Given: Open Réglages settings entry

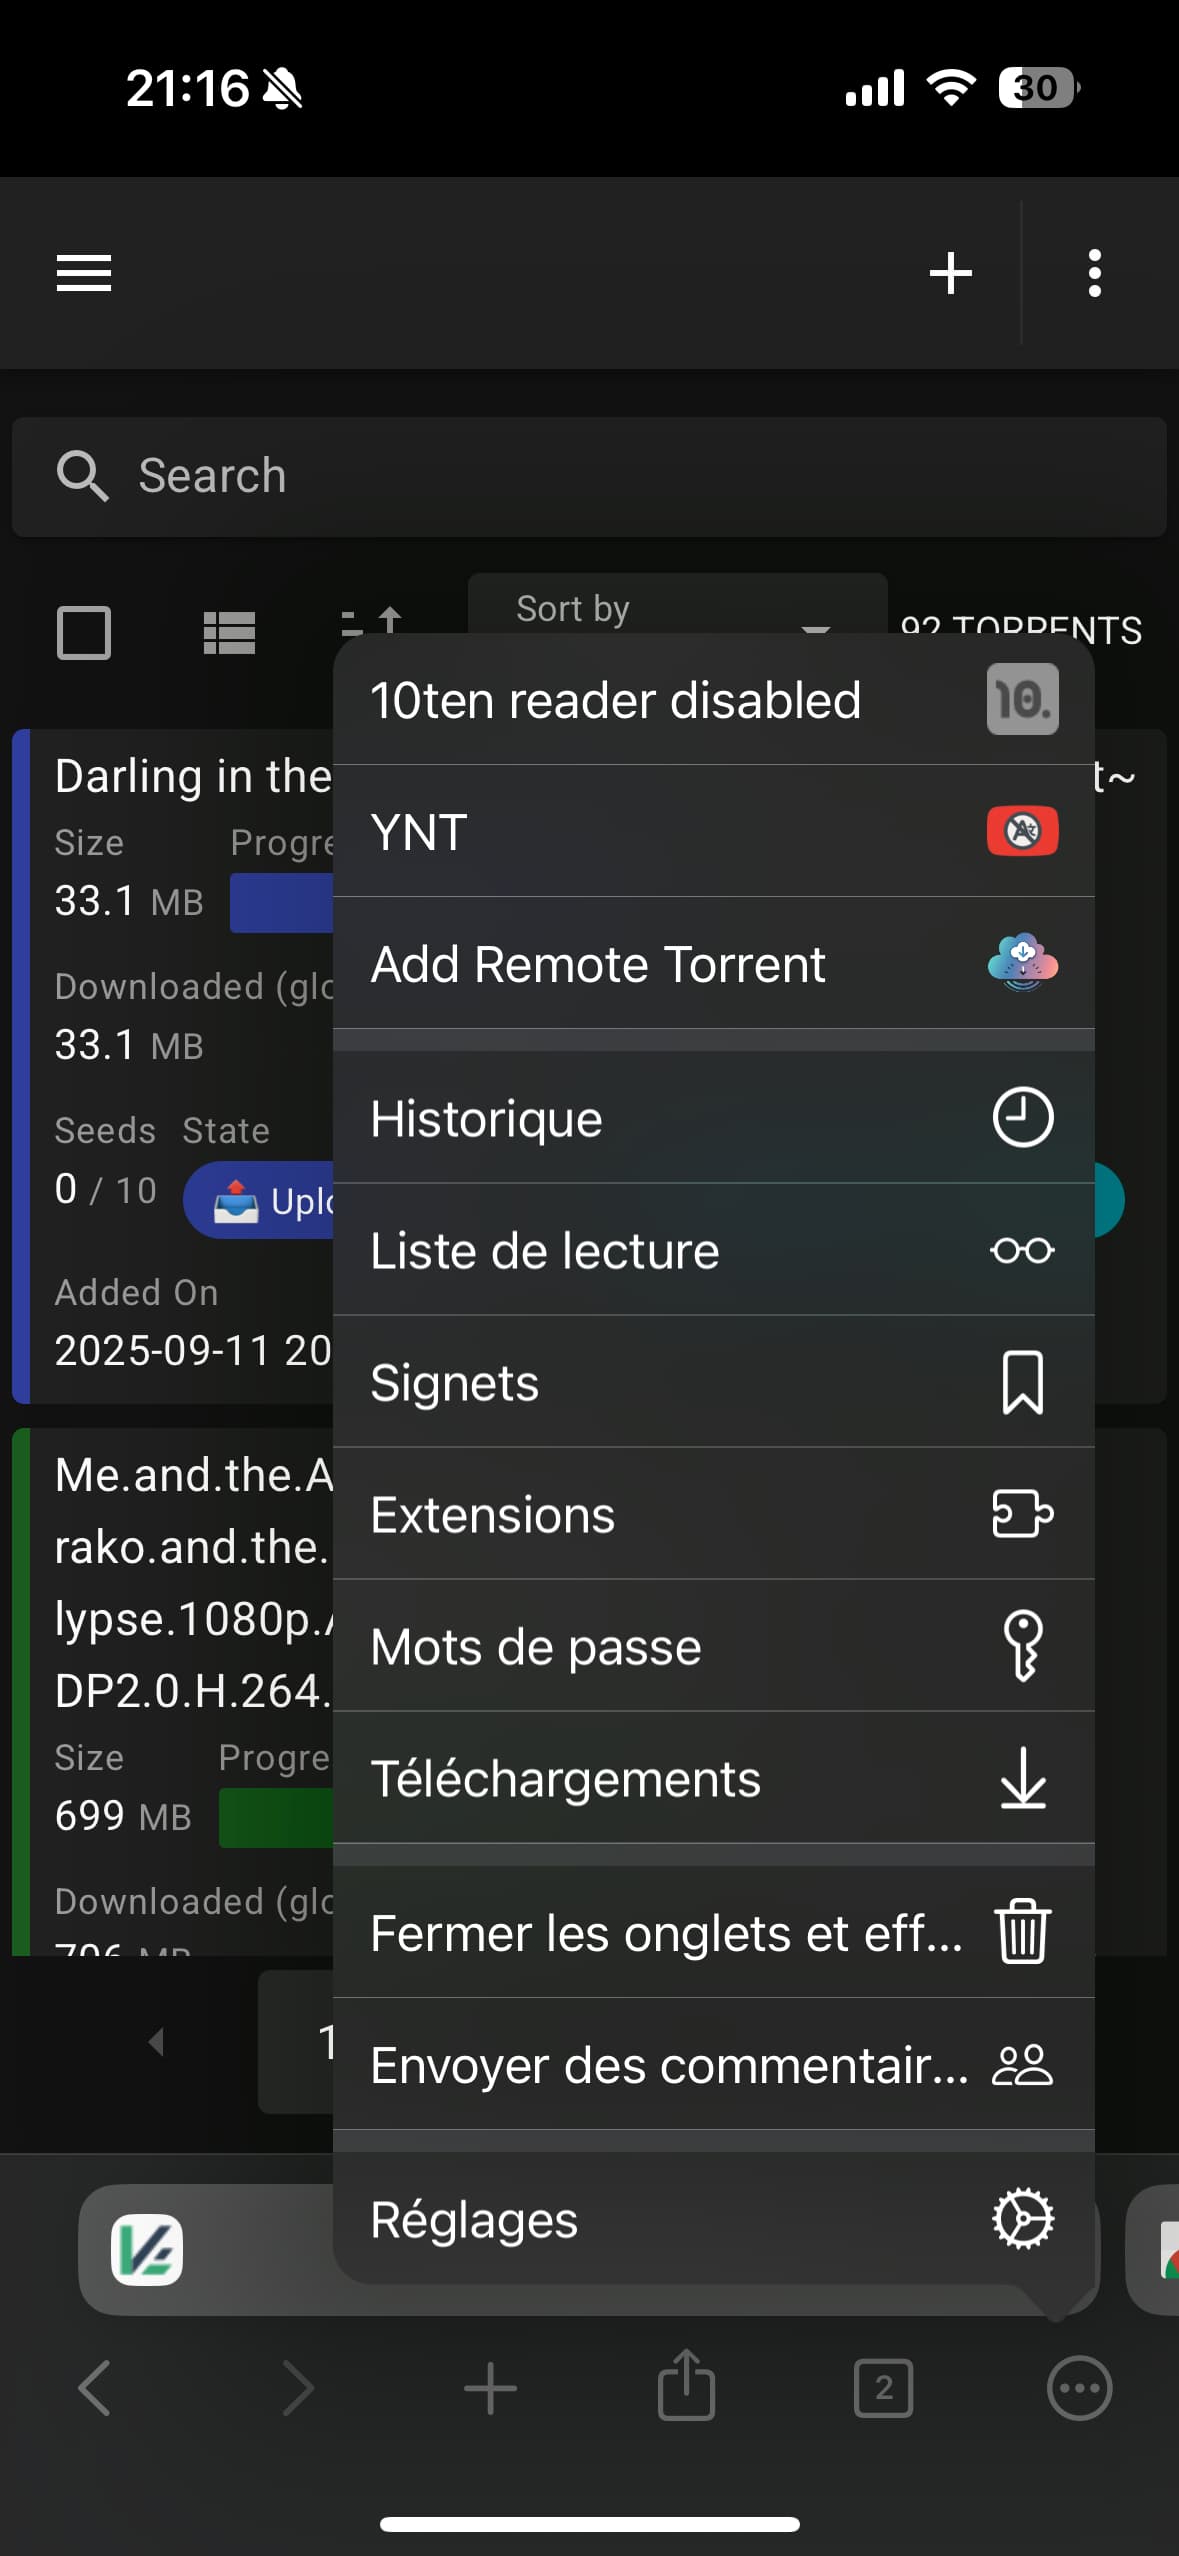Looking at the screenshot, I should pos(713,2220).
